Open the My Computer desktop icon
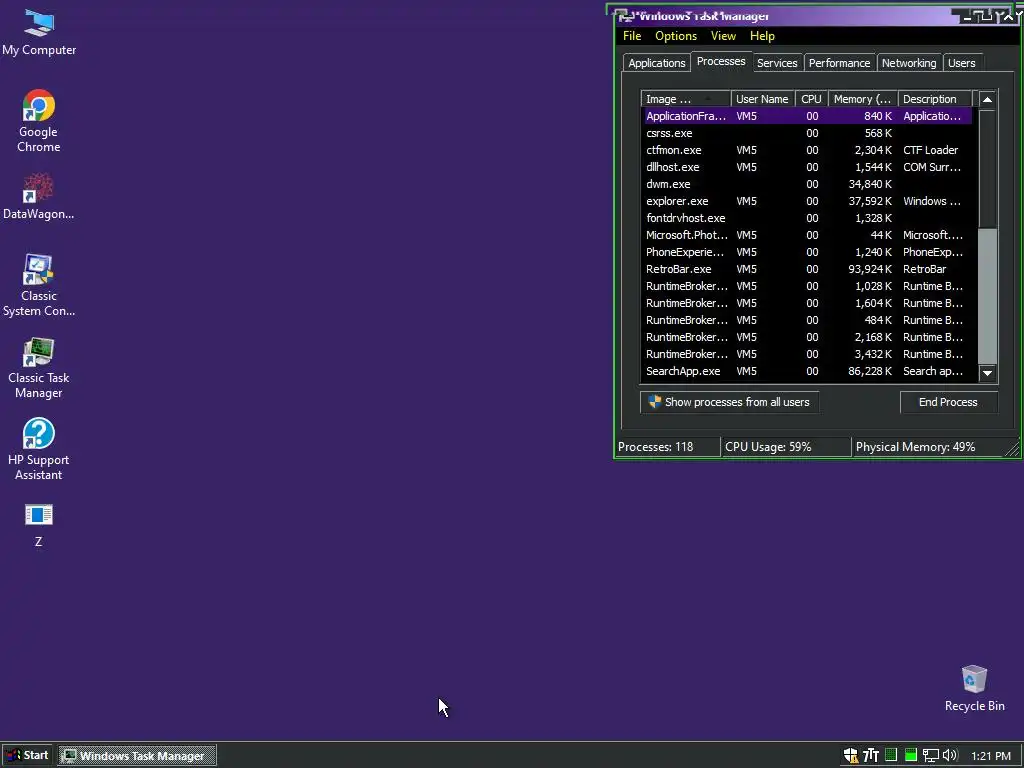Image resolution: width=1024 pixels, height=768 pixels. coord(39,33)
